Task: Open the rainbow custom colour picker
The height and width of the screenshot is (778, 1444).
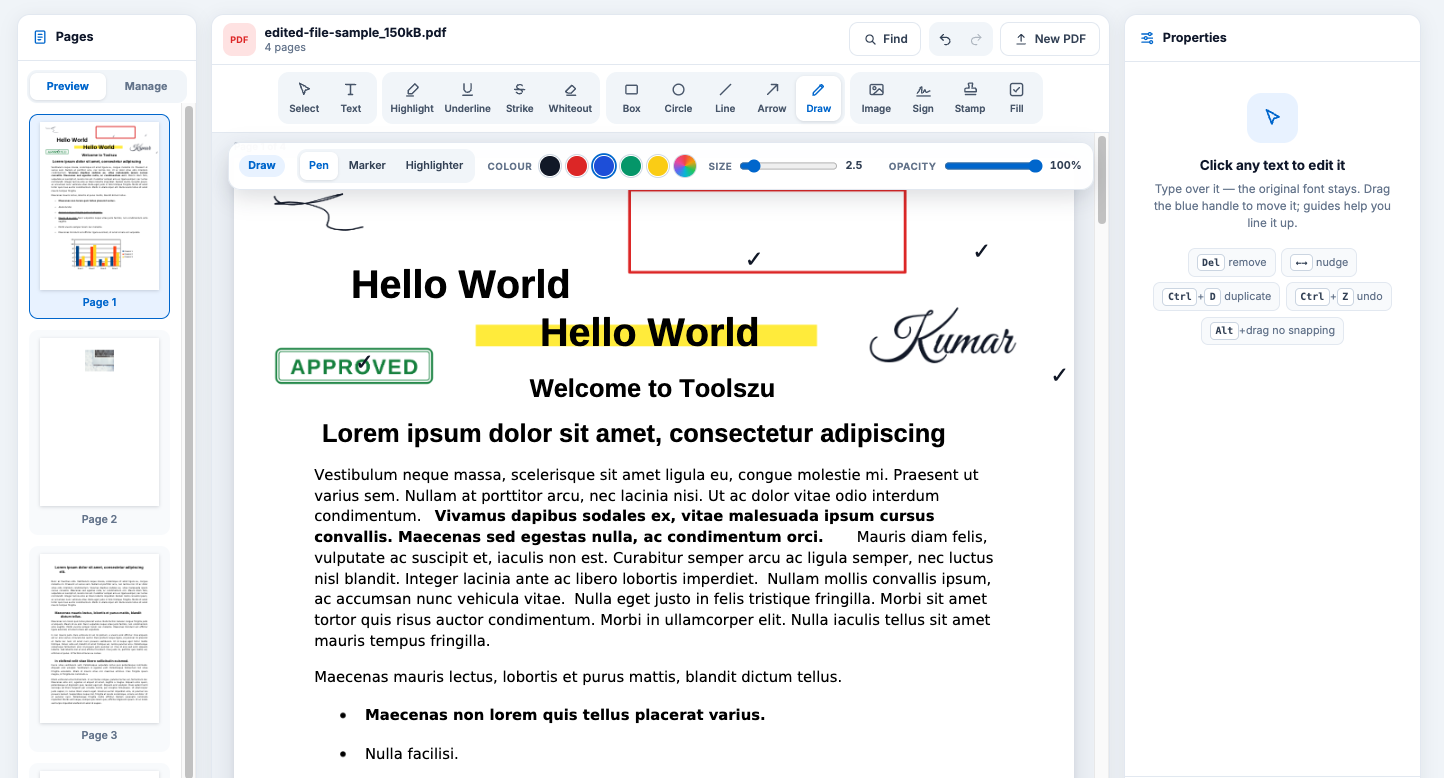Action: 685,166
